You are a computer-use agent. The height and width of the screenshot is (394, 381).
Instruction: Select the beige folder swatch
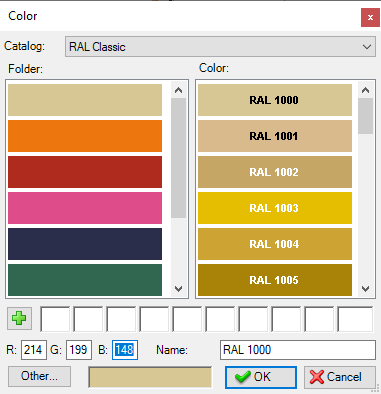pos(85,100)
